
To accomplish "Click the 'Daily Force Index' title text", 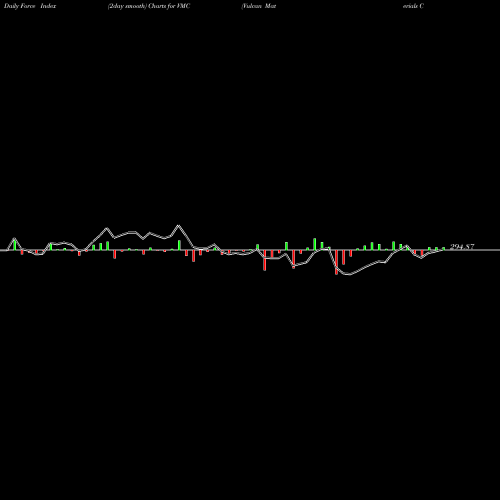I will click(30, 6).
